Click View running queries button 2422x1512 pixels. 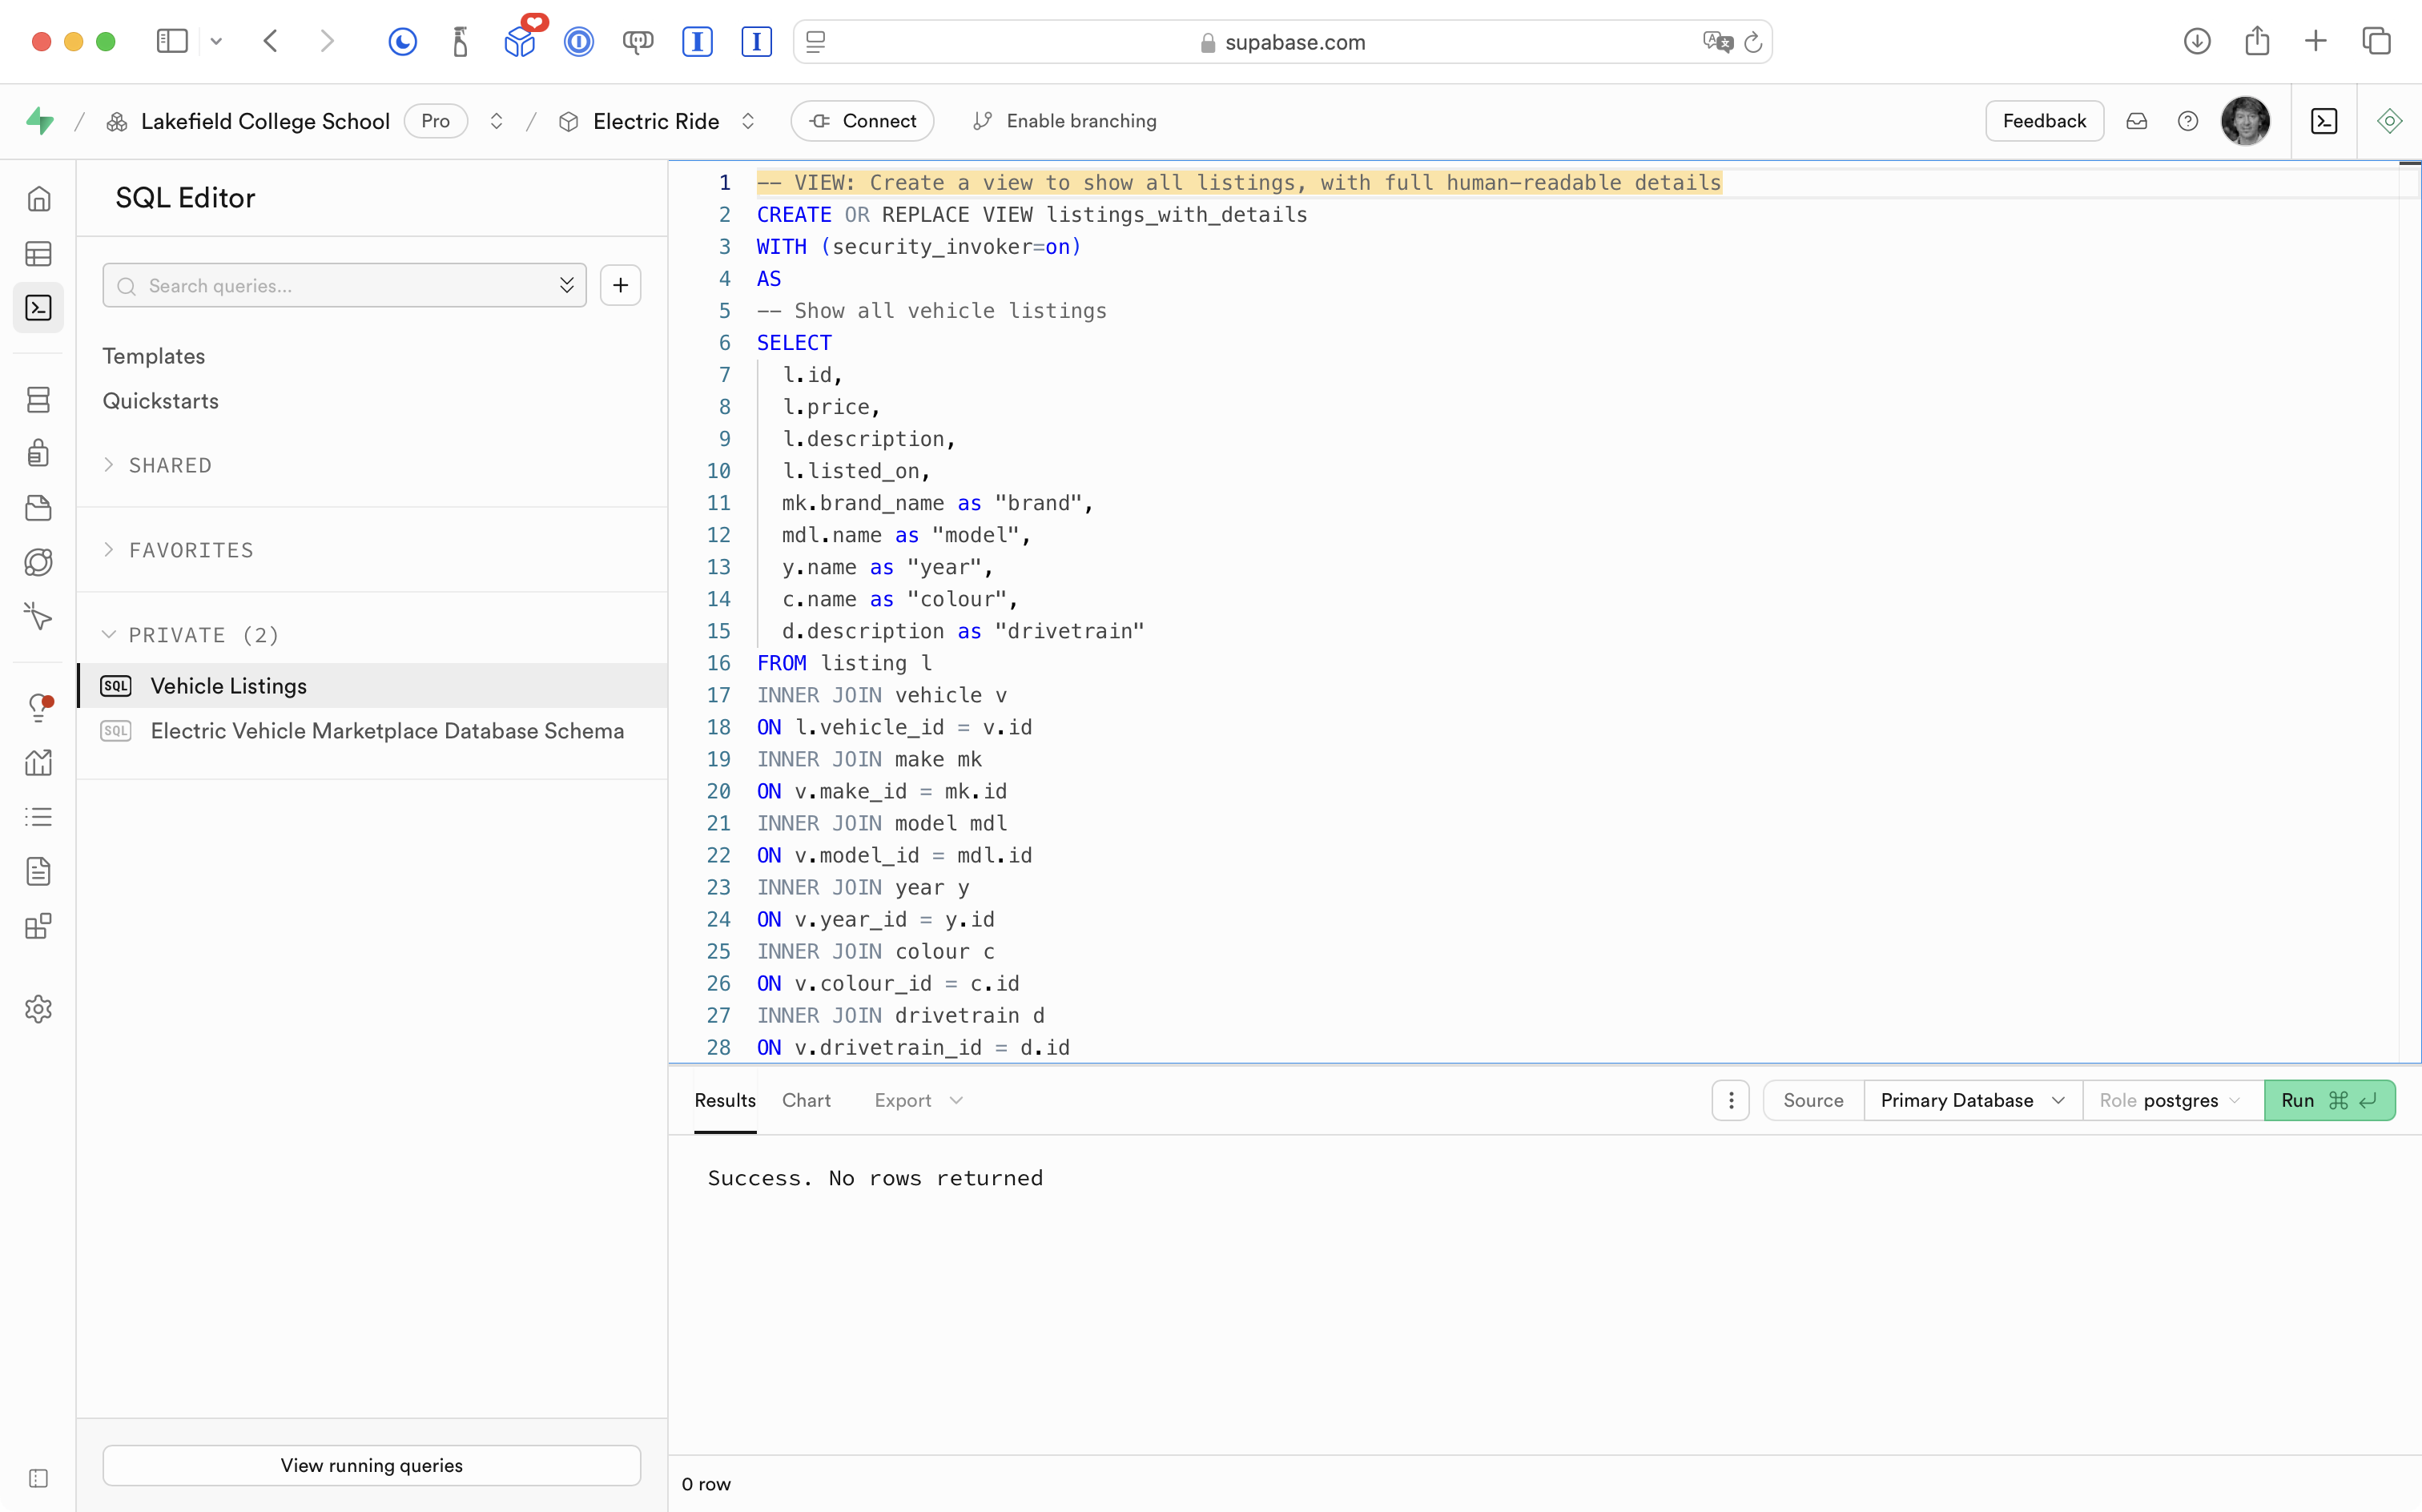pos(371,1465)
